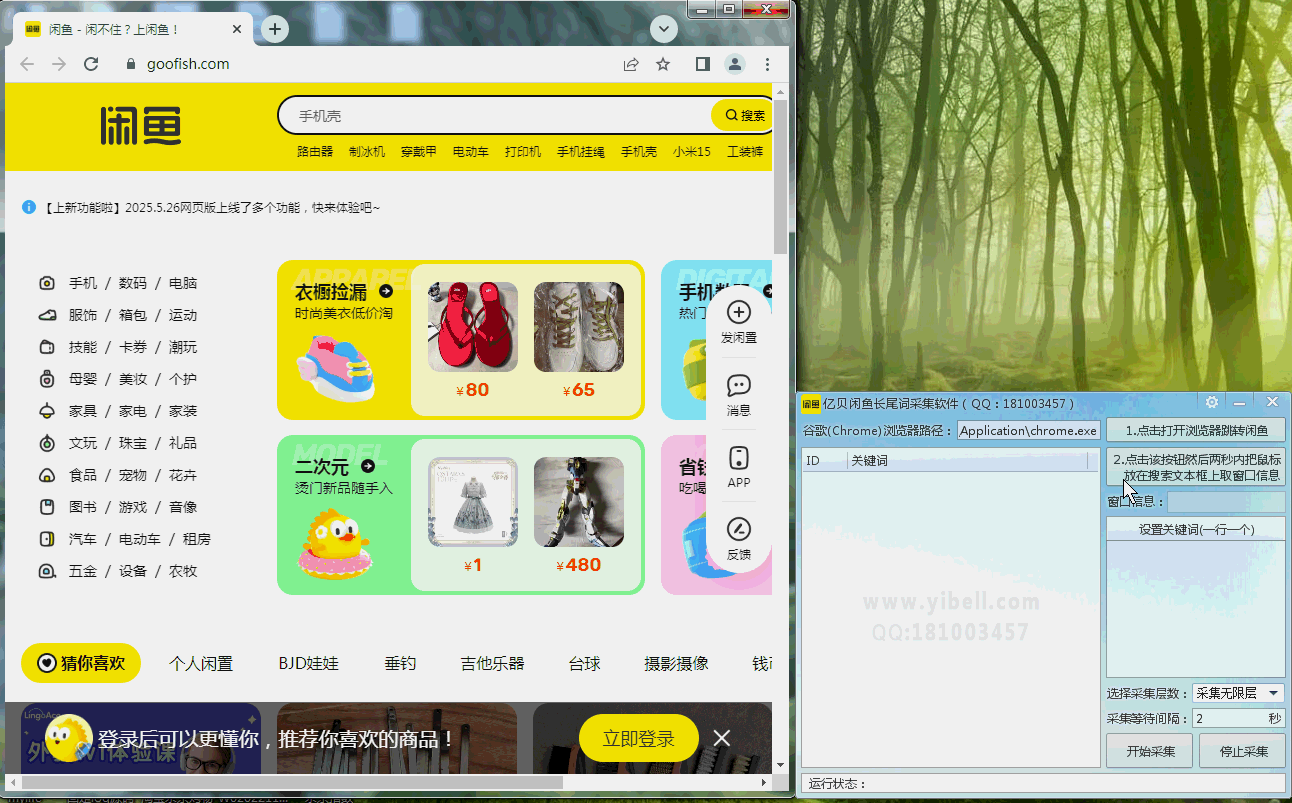The image size is (1292, 803).
Task: Reload the goofish.com page
Action: click(x=91, y=64)
